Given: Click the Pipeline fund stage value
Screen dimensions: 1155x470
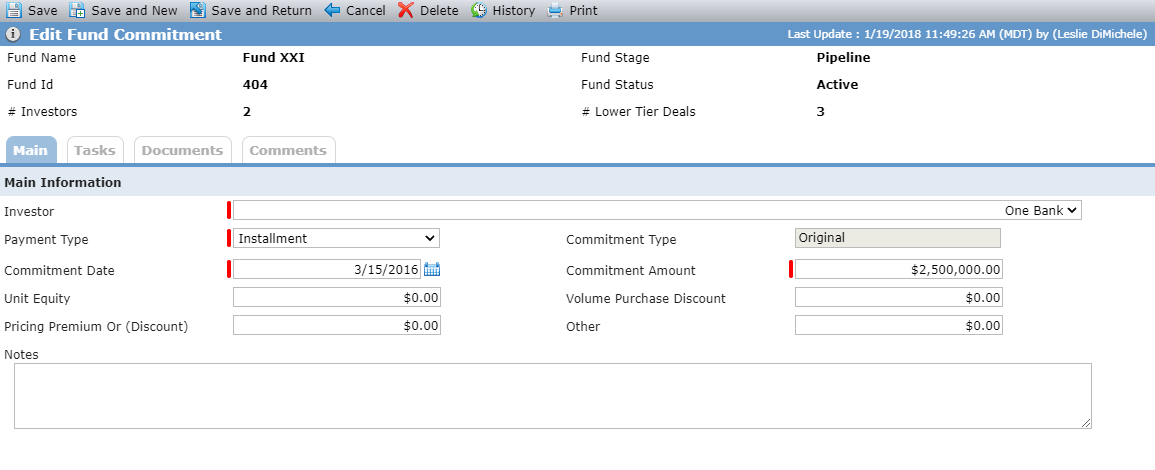Looking at the screenshot, I should tap(843, 57).
